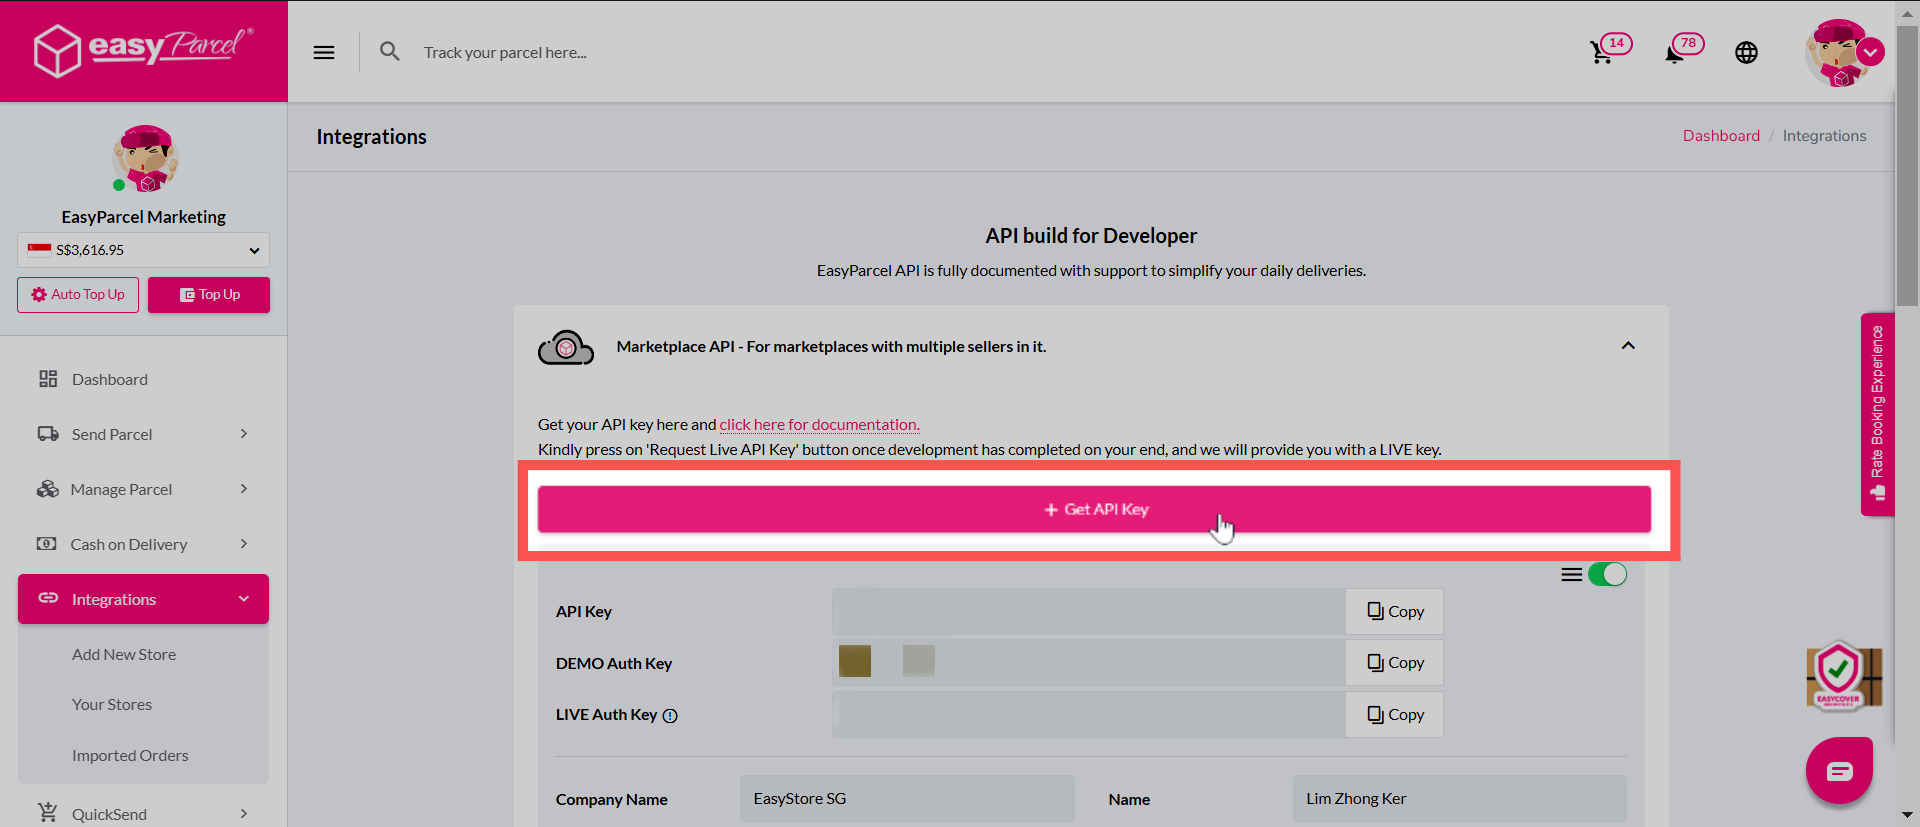The image size is (1920, 827).
Task: Open Rate Booking Experience side tab
Action: click(x=1877, y=414)
